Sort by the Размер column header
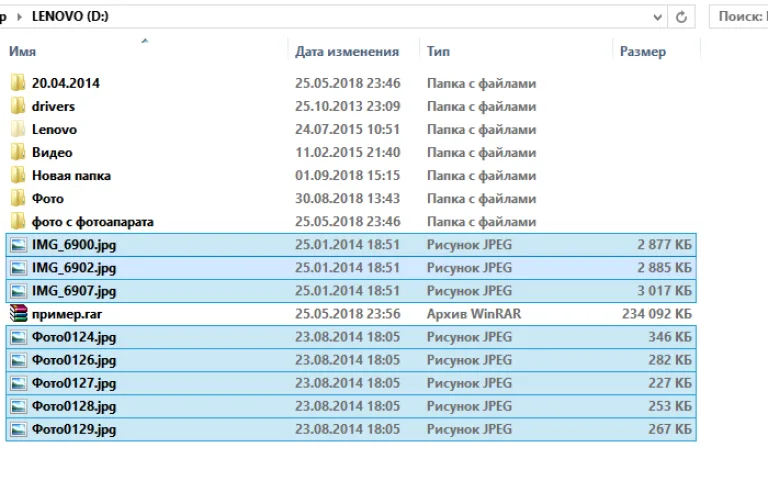Screen dimensions: 768x481 [x=643, y=51]
